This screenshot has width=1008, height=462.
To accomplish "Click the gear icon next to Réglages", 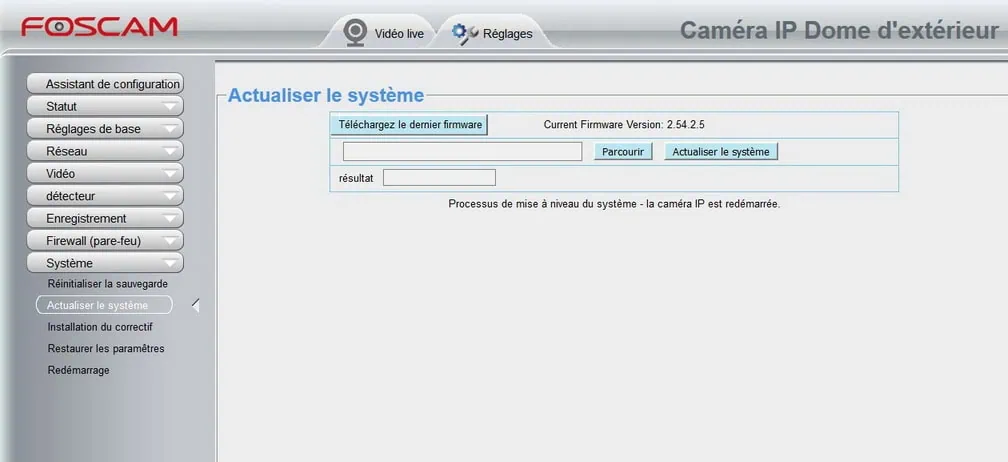I will point(464,32).
